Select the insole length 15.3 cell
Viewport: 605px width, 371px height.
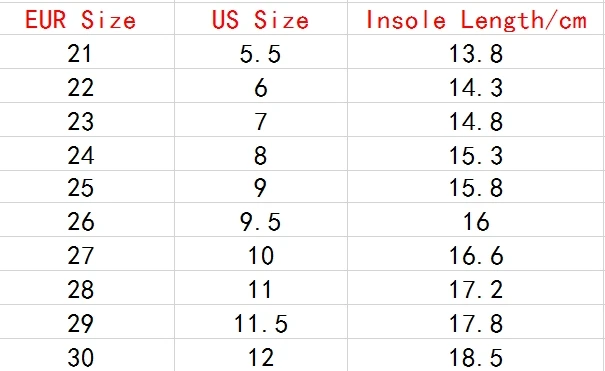(x=476, y=153)
